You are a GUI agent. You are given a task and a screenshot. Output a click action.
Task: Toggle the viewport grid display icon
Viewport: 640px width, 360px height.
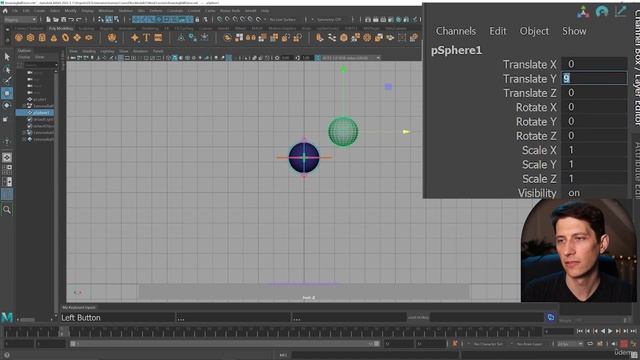pyautogui.click(x=121, y=58)
